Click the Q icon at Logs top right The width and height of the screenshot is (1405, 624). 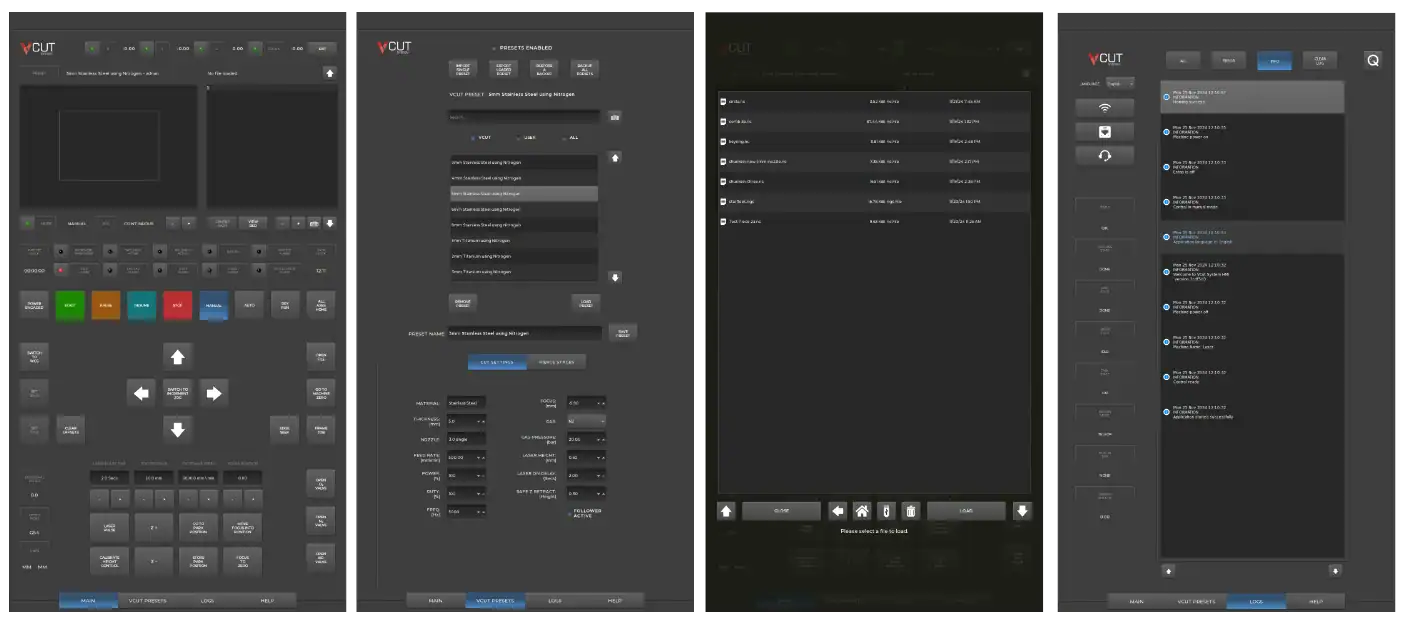pos(1373,60)
